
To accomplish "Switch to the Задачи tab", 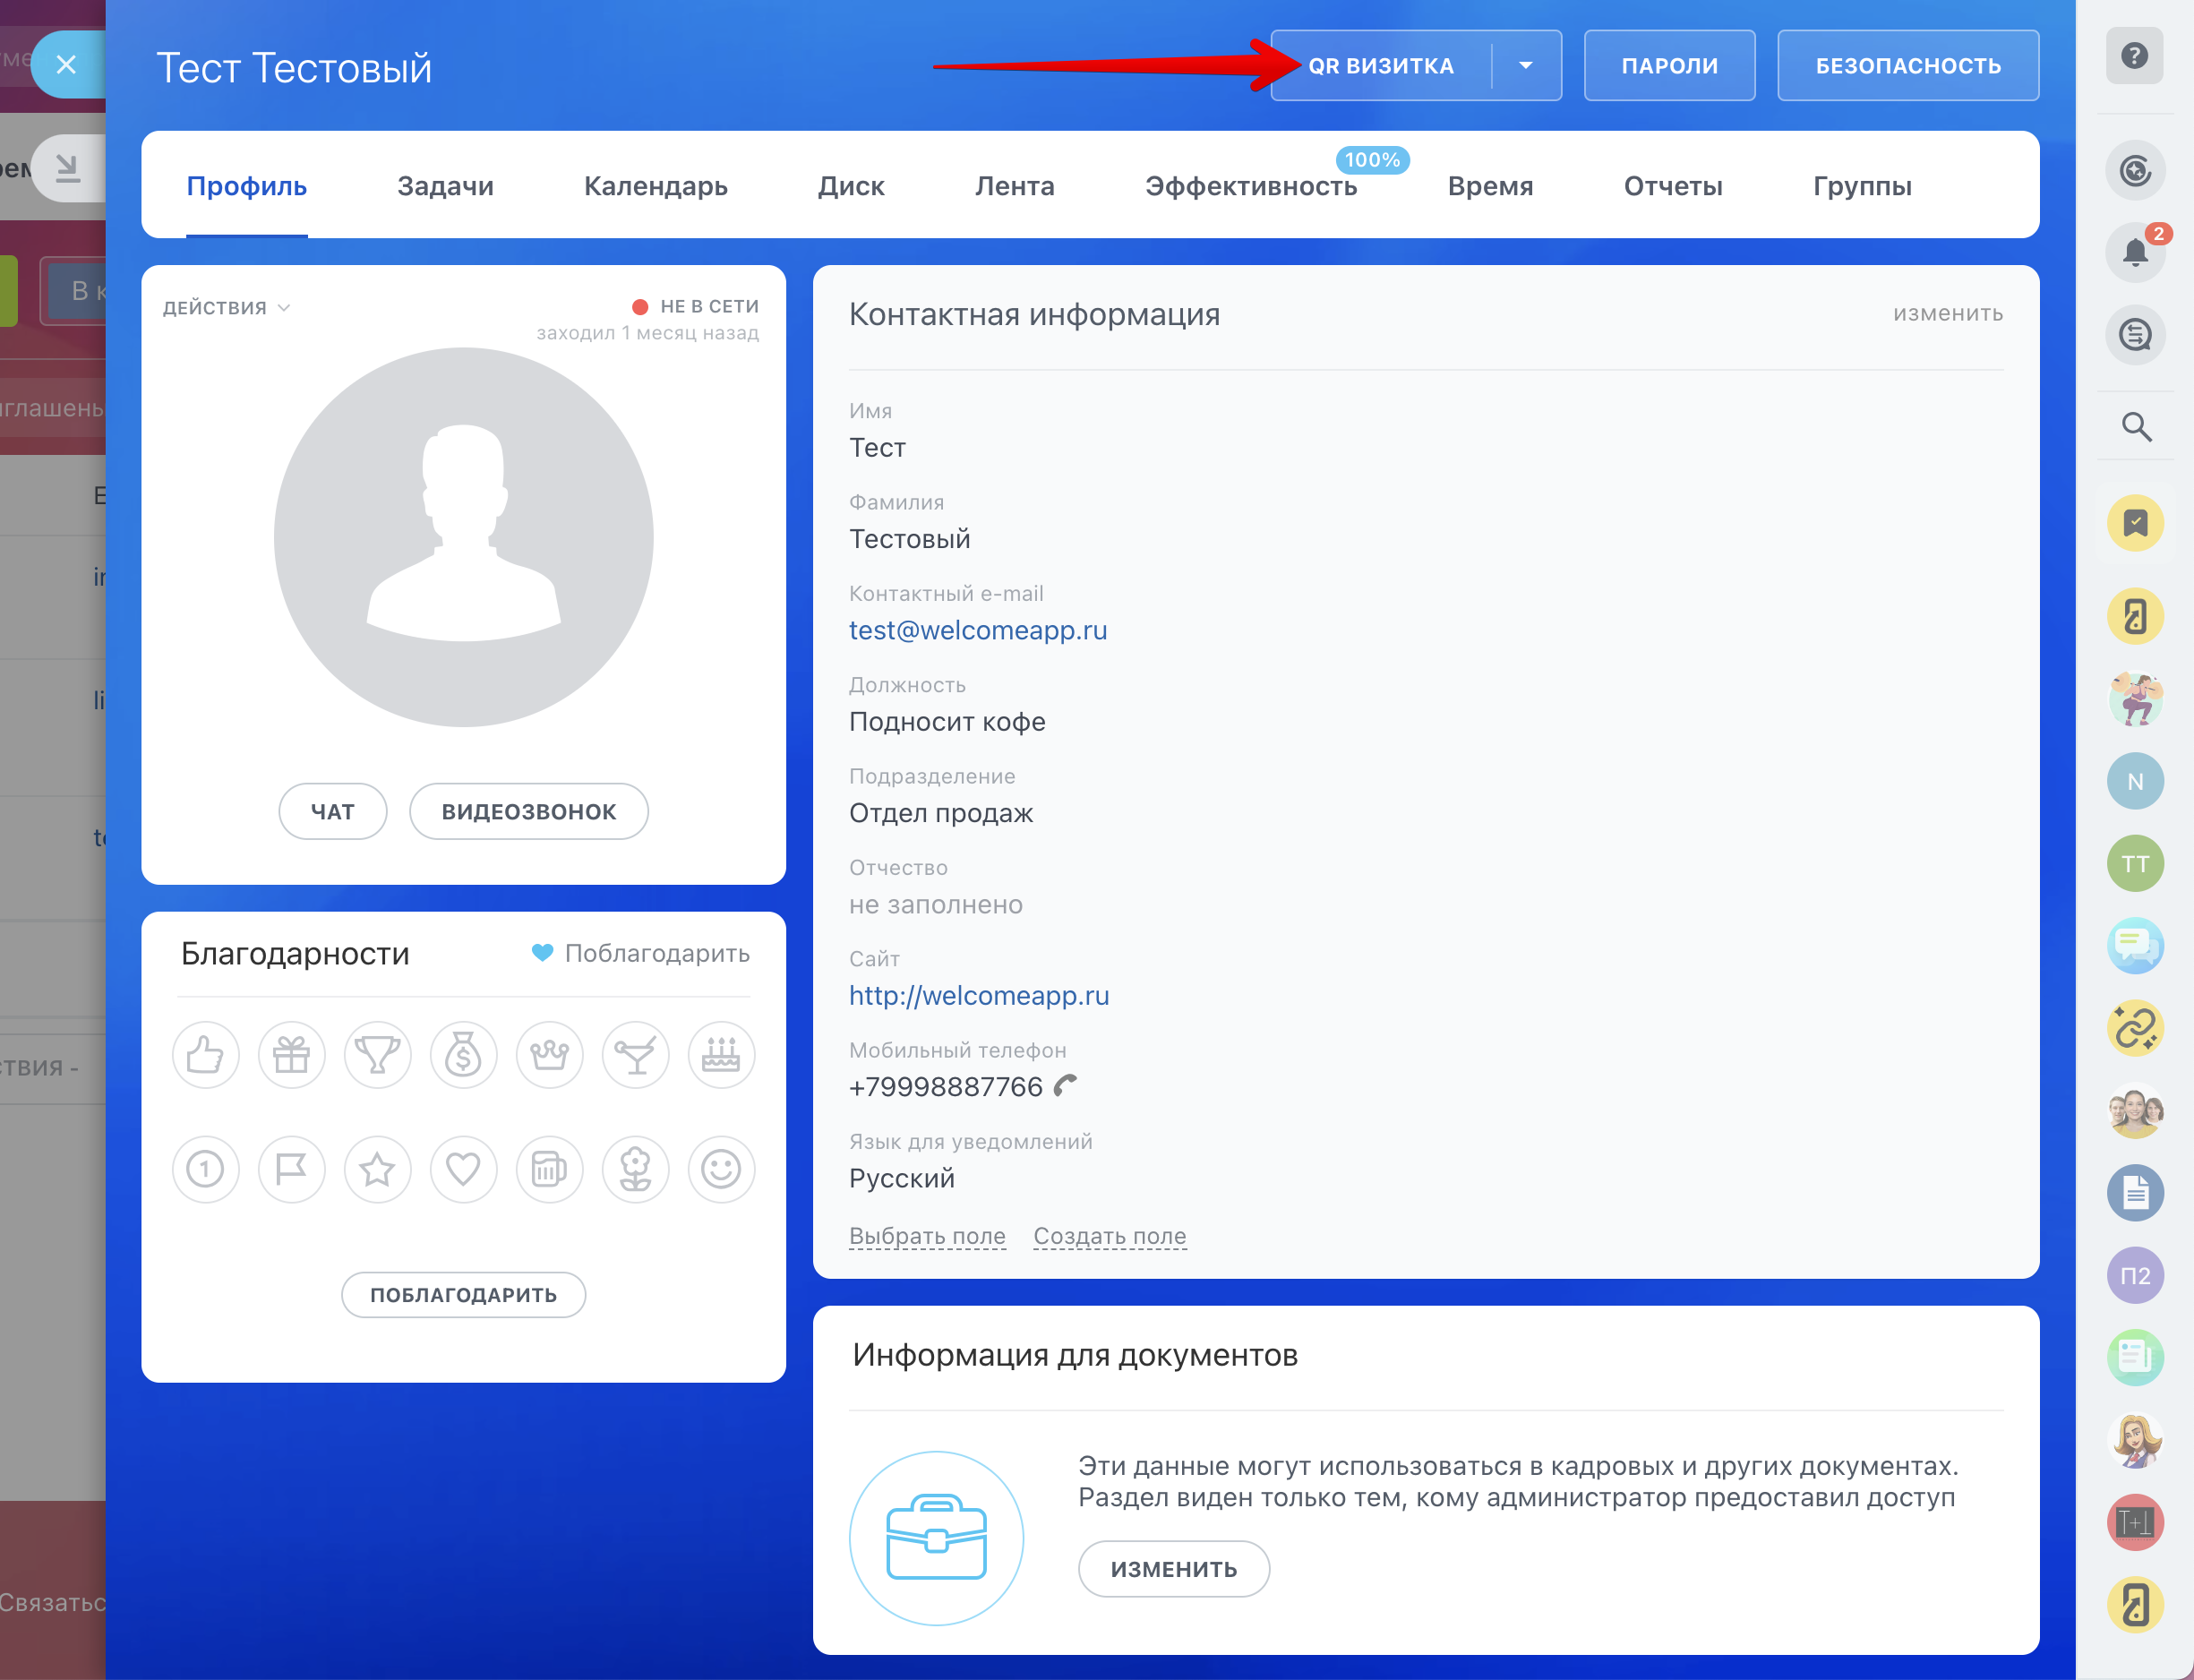I will [x=445, y=187].
